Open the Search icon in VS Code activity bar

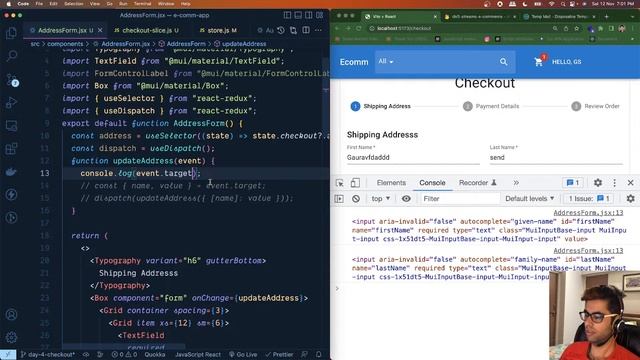click(x=11, y=56)
